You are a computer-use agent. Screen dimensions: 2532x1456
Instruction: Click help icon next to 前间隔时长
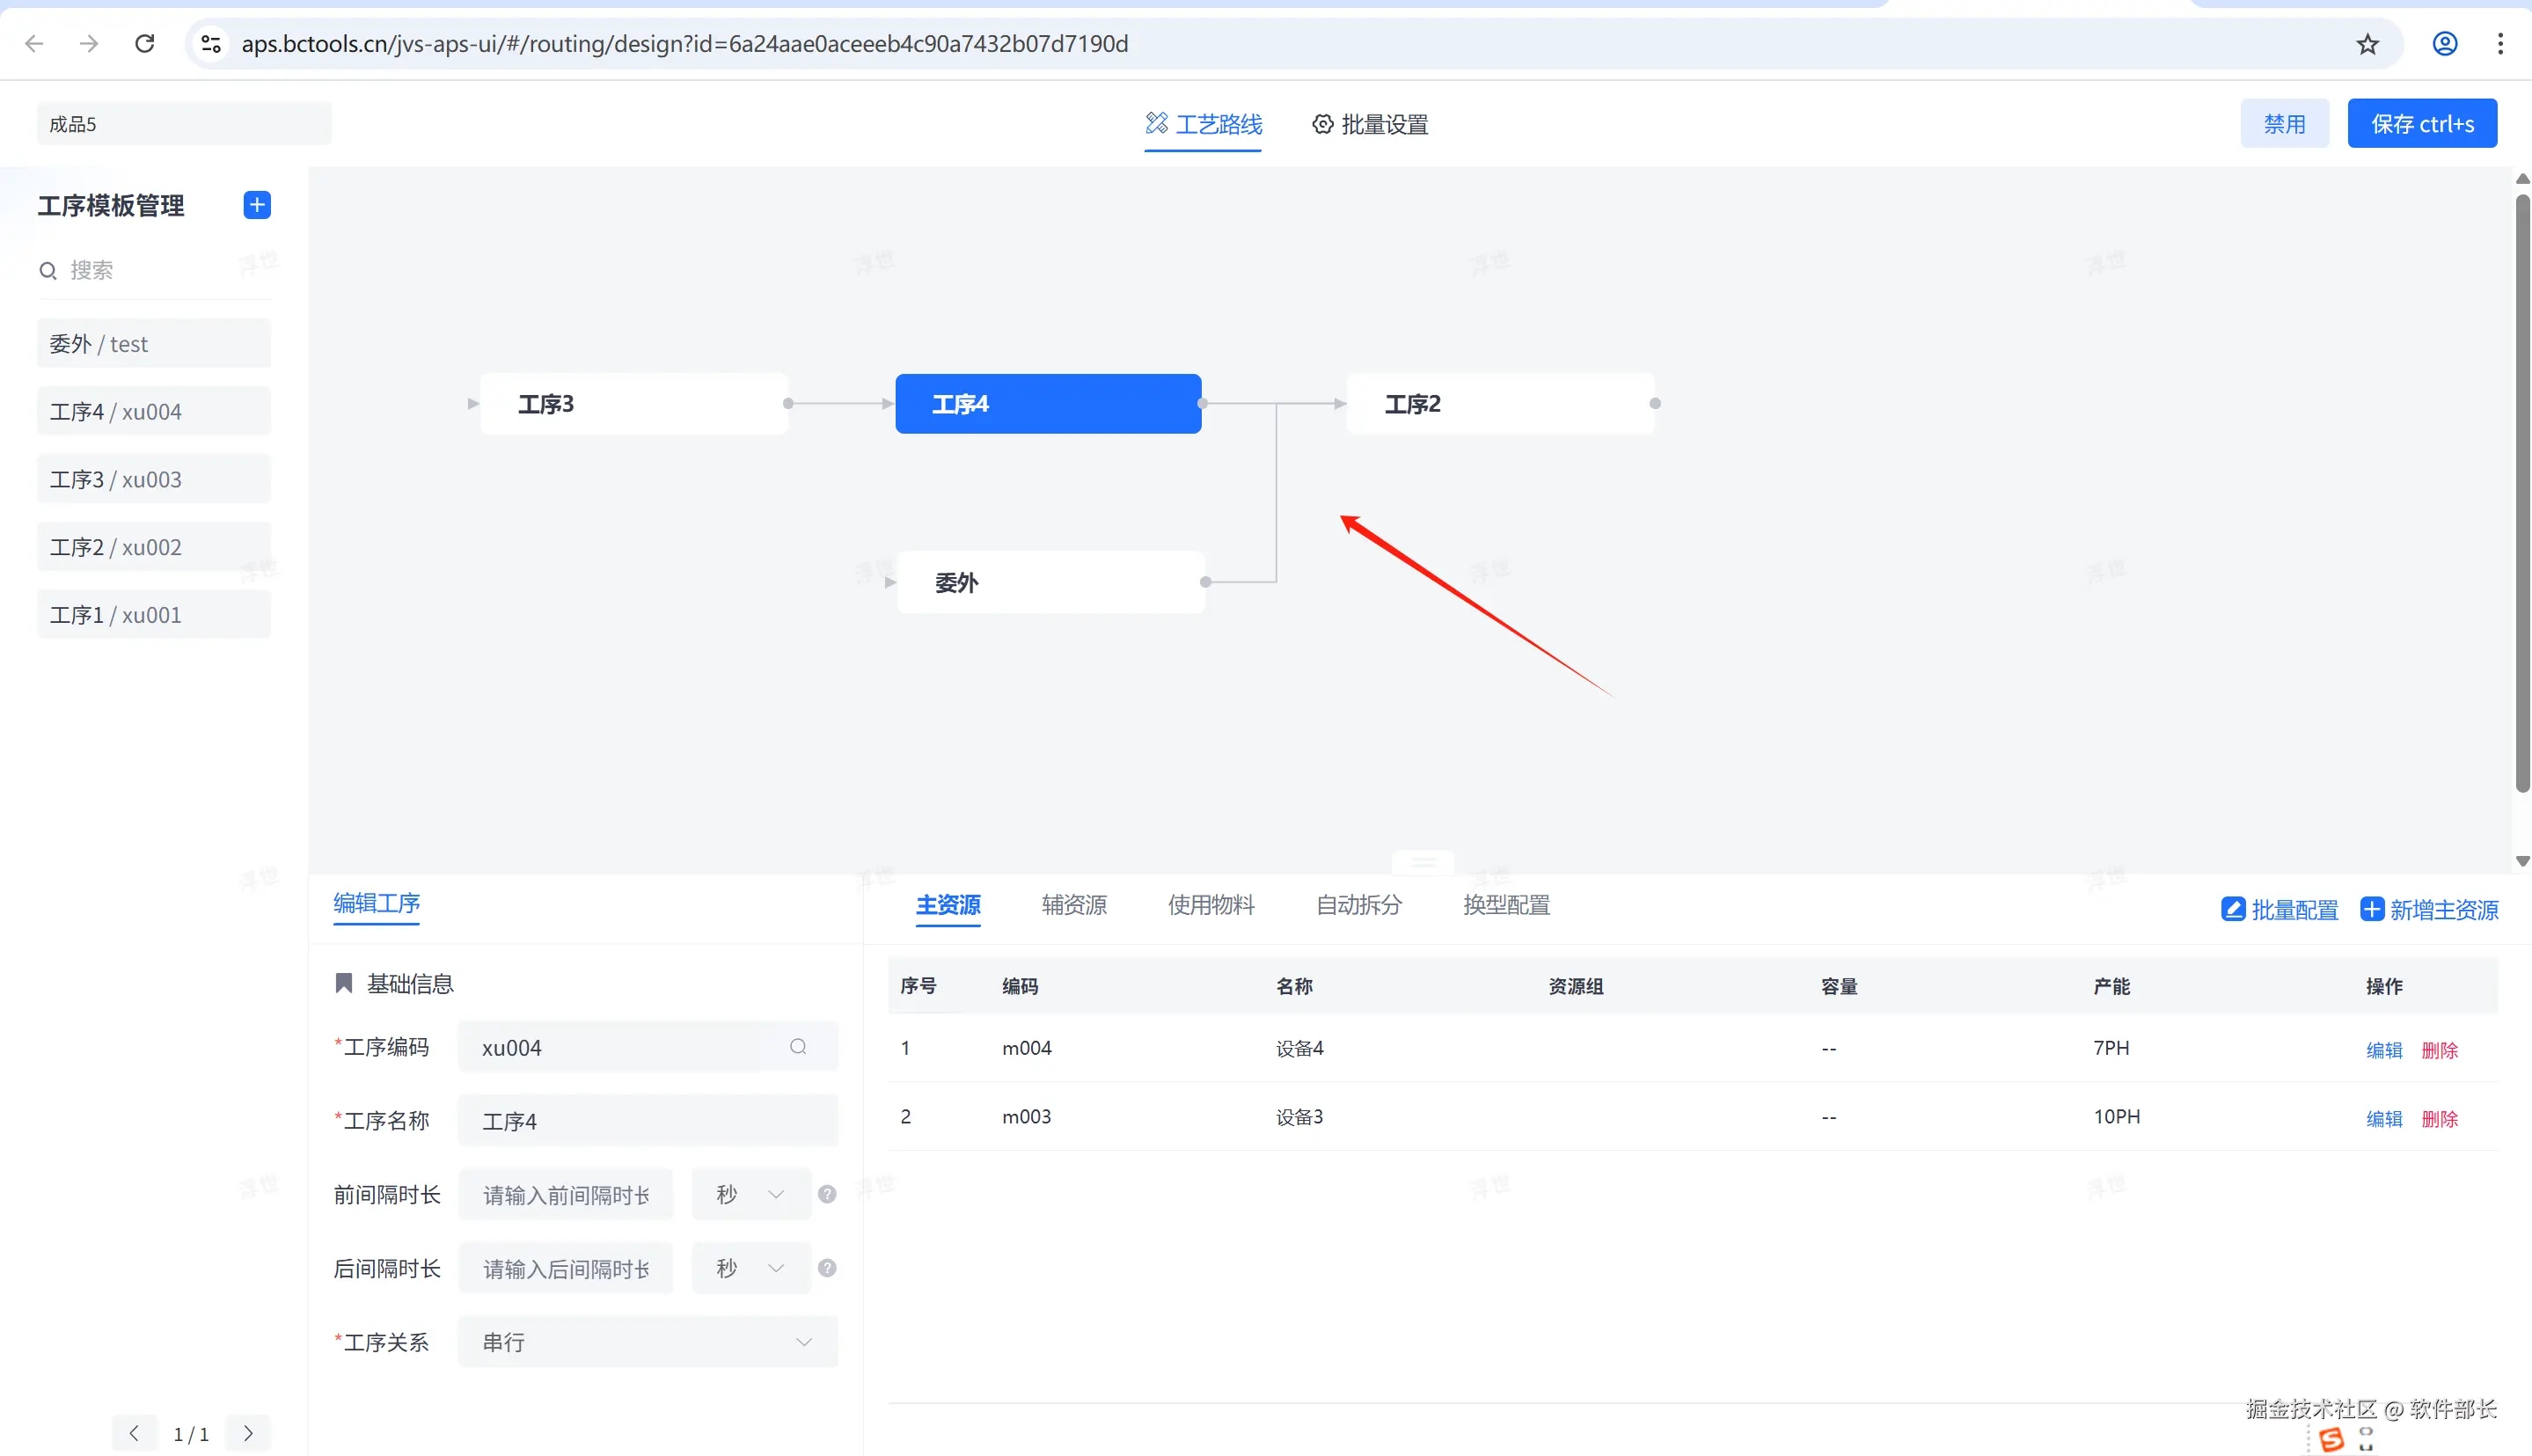pyautogui.click(x=827, y=1194)
